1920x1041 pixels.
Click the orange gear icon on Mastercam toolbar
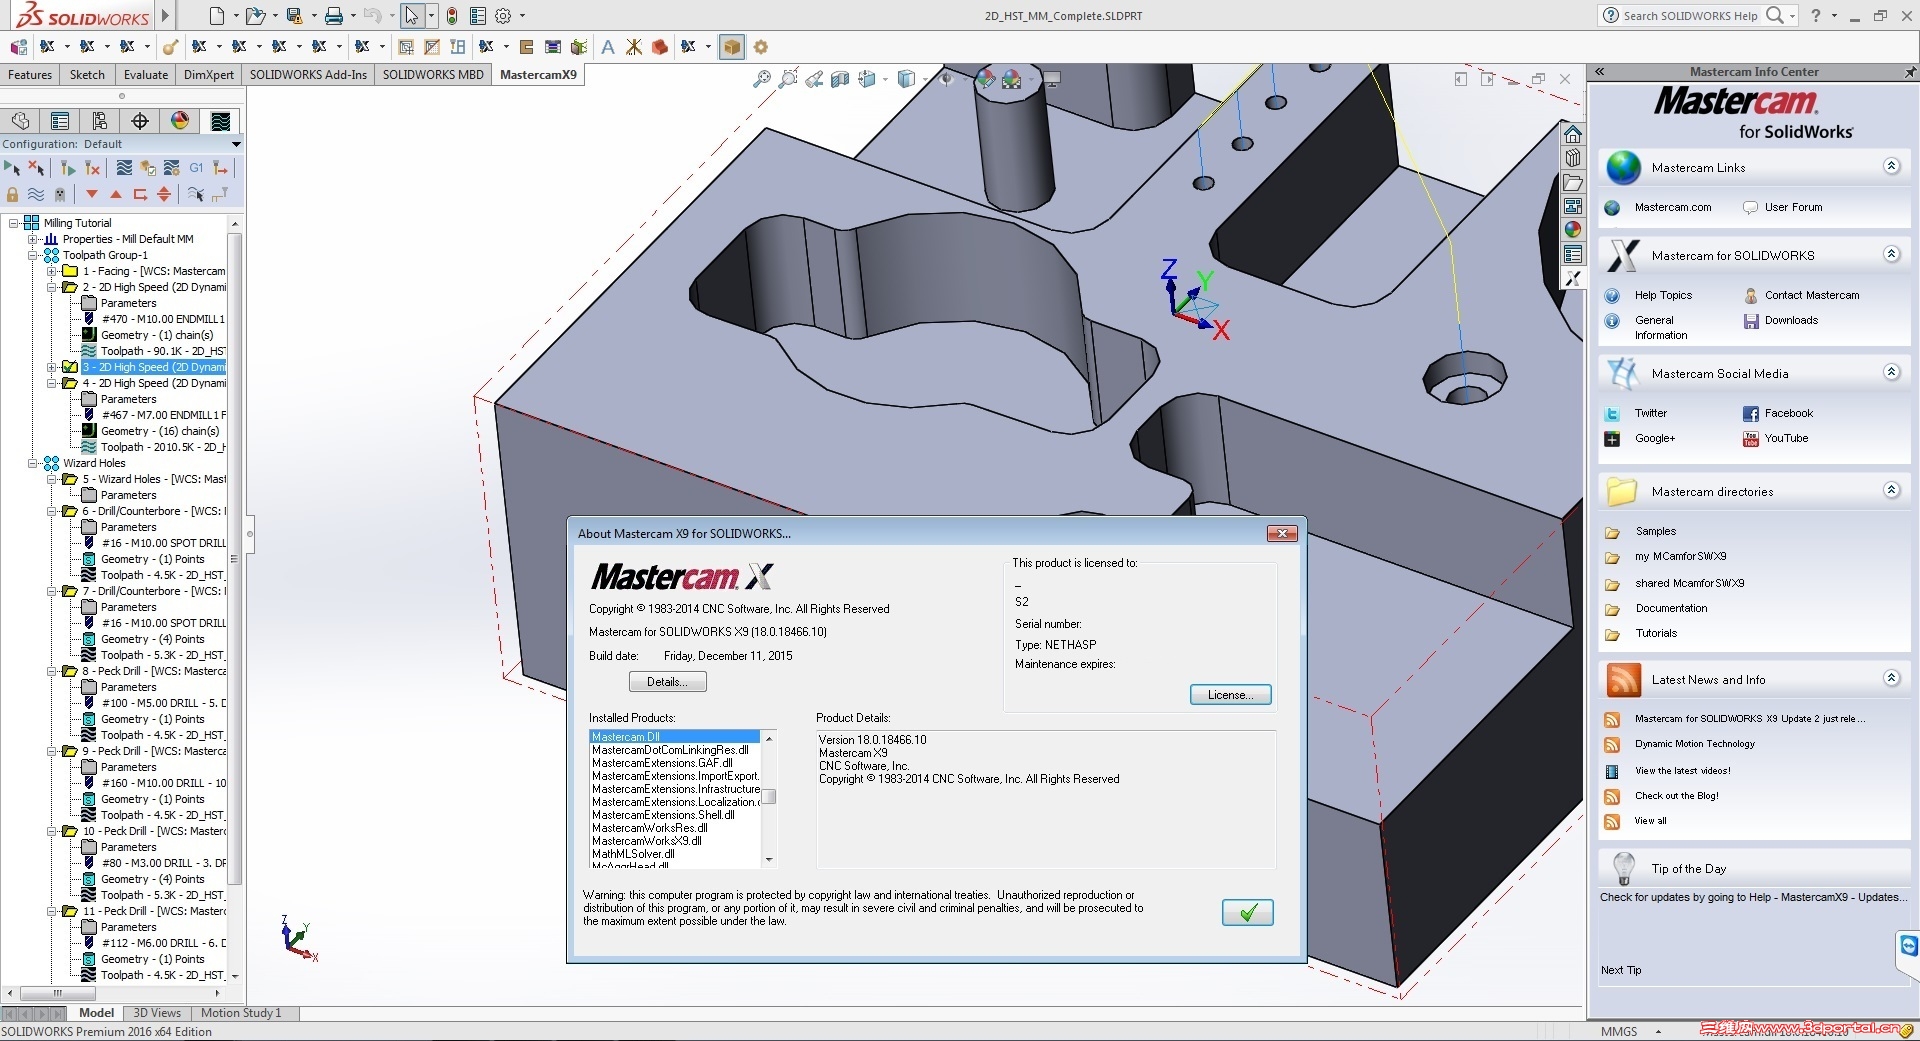click(761, 47)
